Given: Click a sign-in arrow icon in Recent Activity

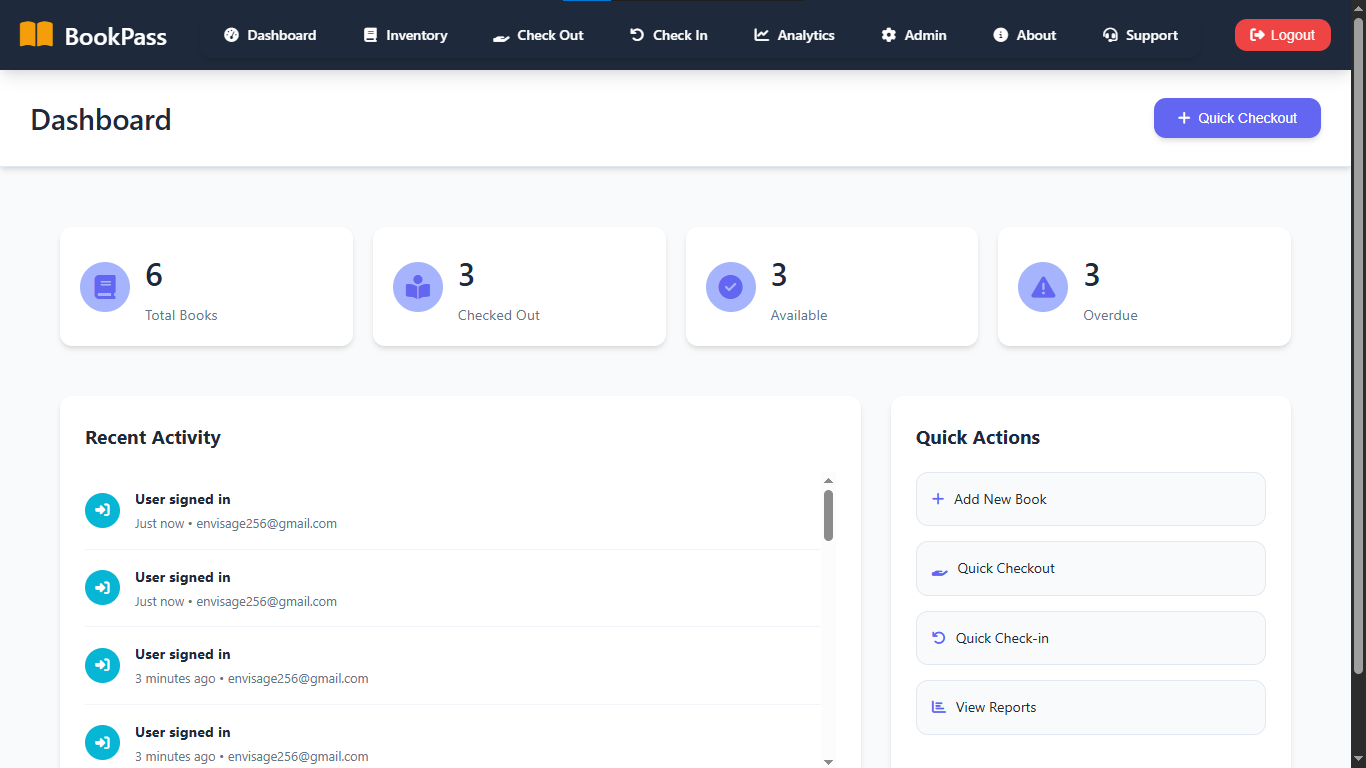Looking at the screenshot, I should point(102,510).
